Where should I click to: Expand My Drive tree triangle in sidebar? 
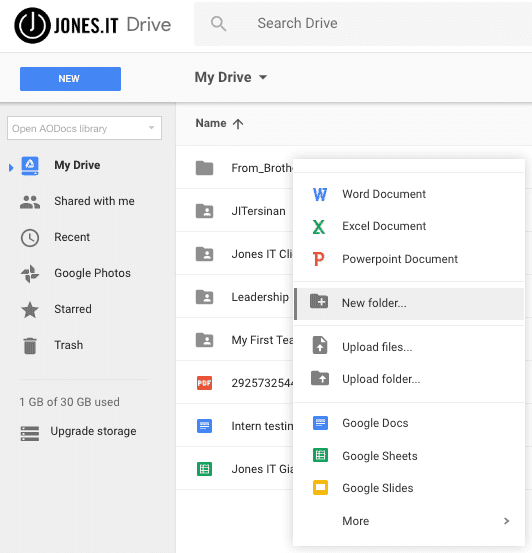tap(11, 168)
